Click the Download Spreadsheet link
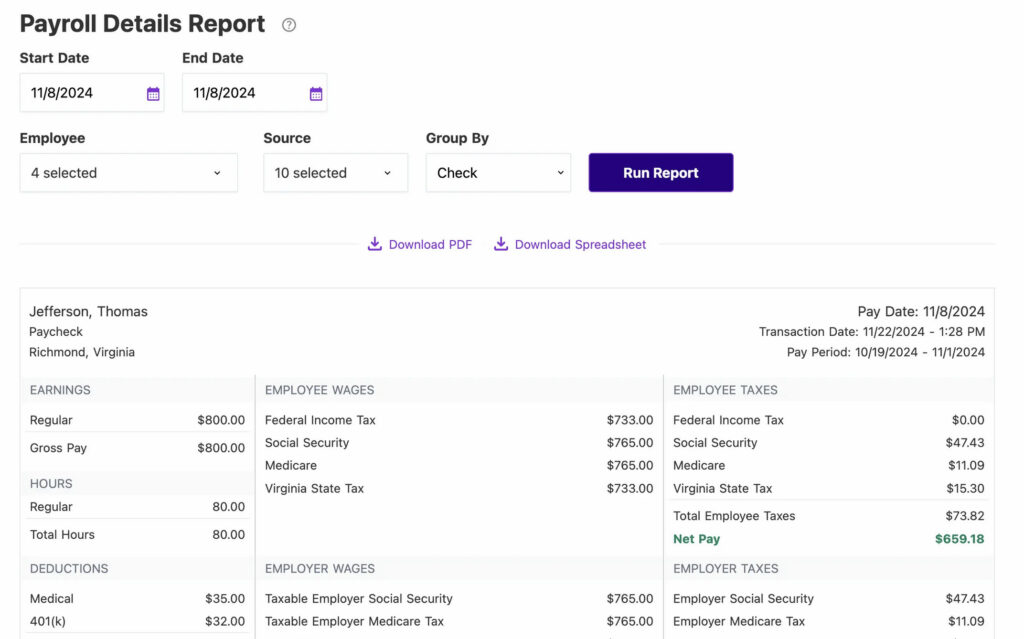 coord(580,244)
